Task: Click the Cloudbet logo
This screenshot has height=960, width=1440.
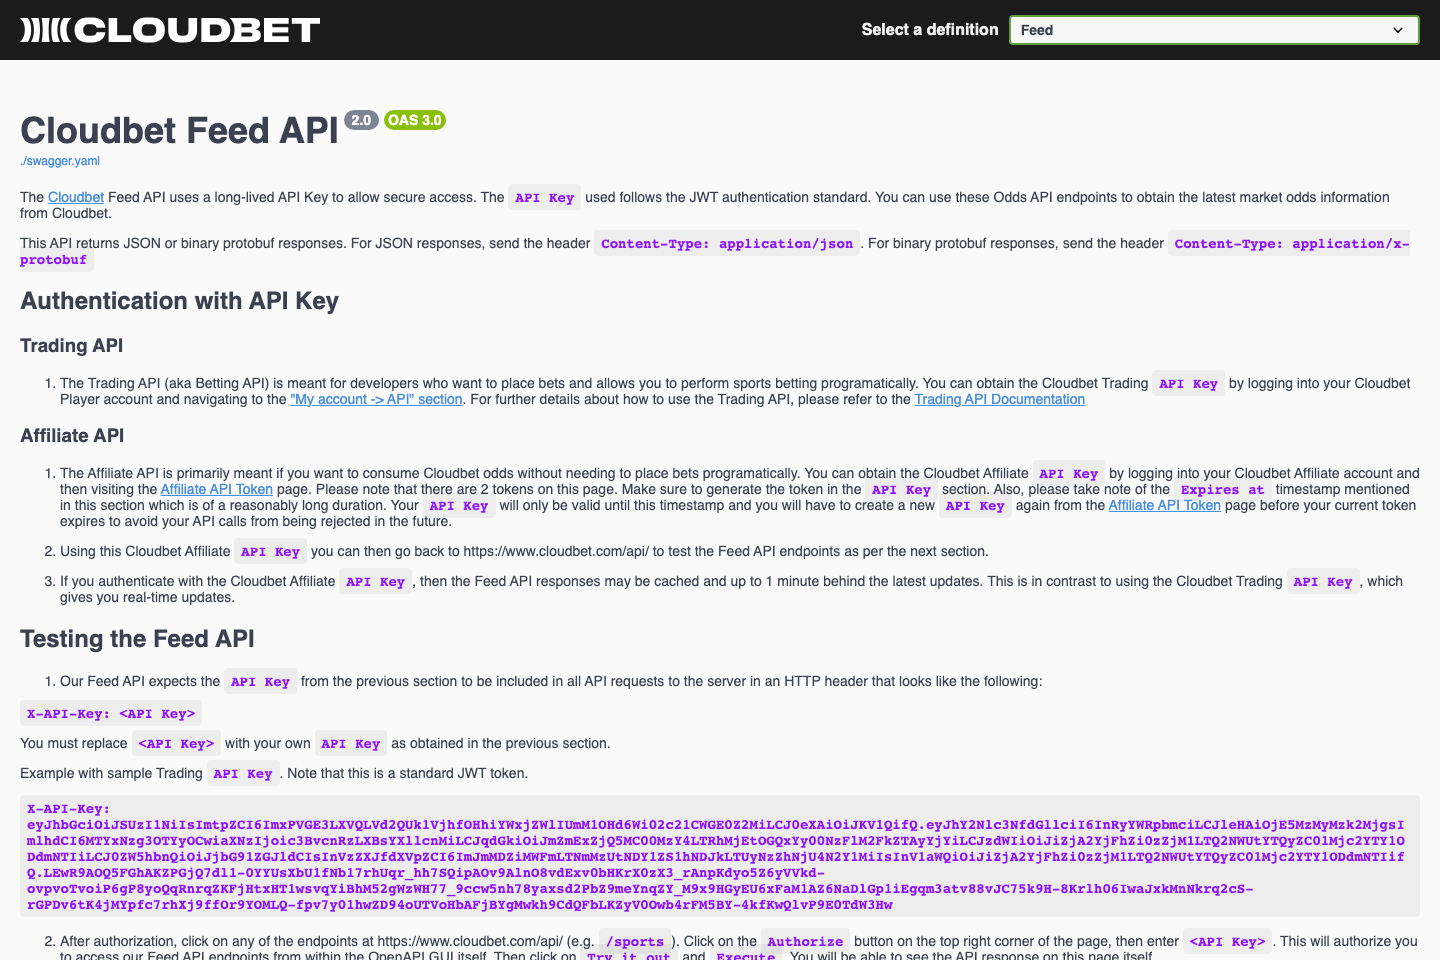Action: (x=169, y=29)
